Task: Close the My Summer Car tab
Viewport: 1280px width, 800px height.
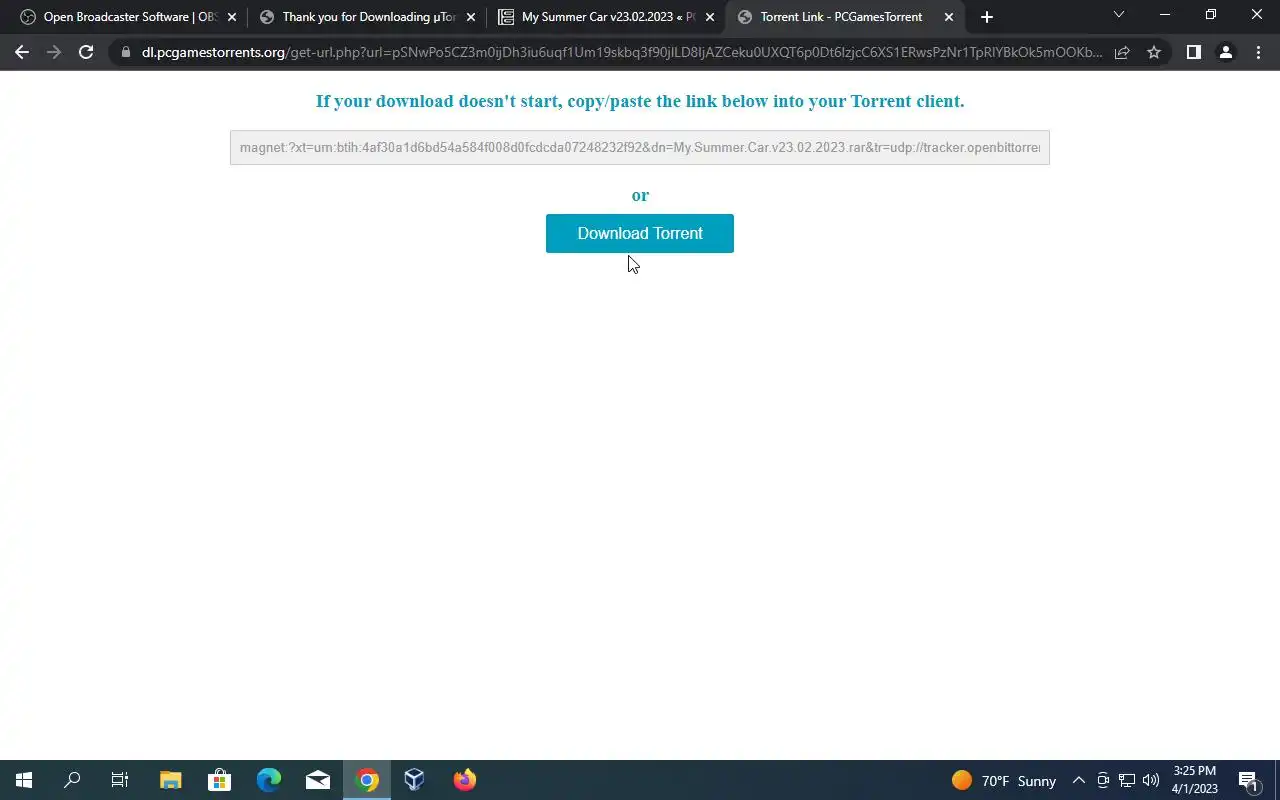Action: point(710,17)
